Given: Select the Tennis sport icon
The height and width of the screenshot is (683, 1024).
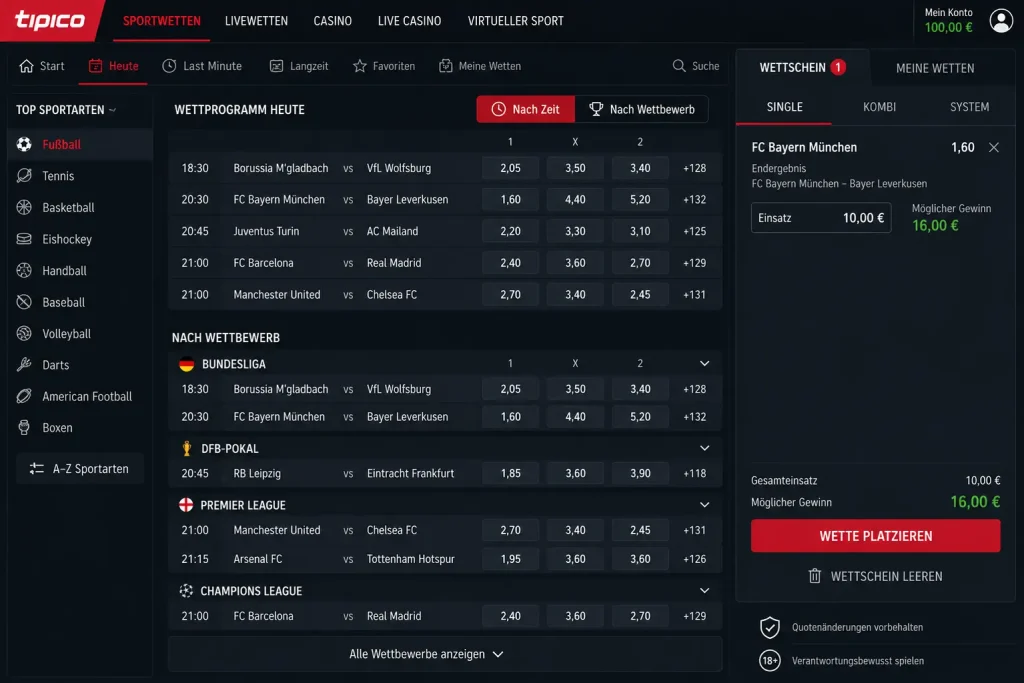Looking at the screenshot, I should coord(24,176).
